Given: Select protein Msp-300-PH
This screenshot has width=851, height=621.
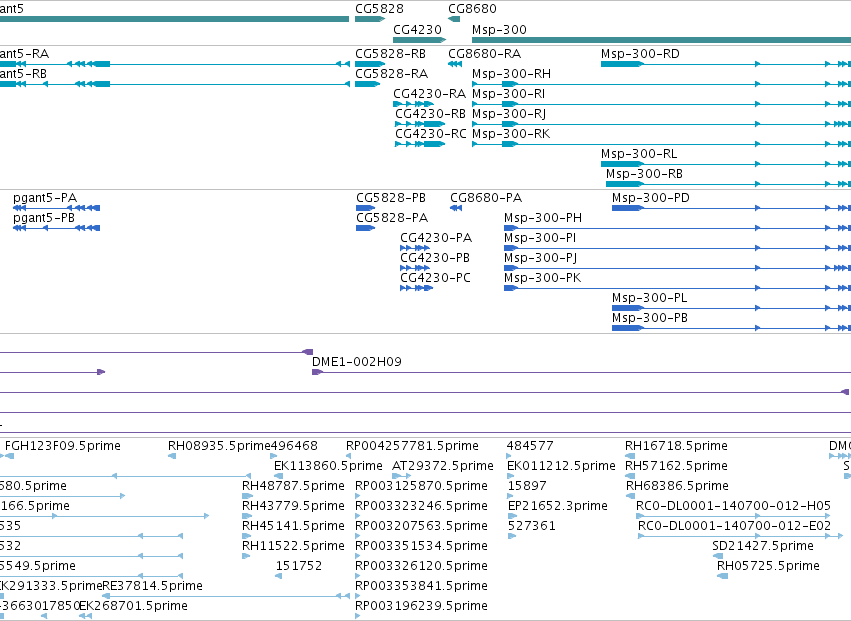Looking at the screenshot, I should pyautogui.click(x=543, y=218).
